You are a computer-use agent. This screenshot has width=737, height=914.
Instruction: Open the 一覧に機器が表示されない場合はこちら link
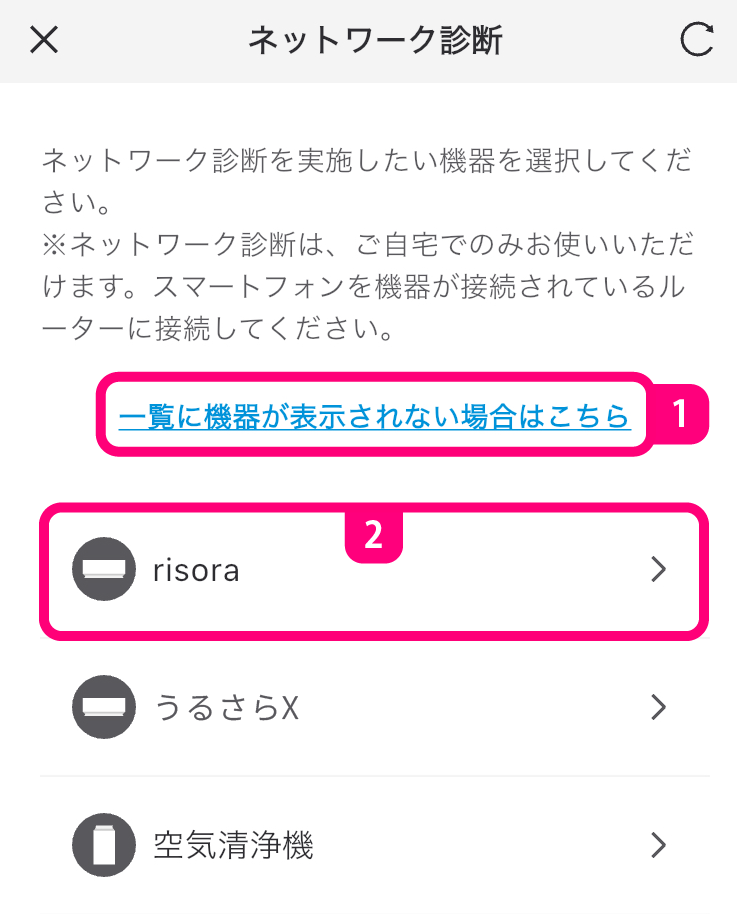tap(374, 415)
